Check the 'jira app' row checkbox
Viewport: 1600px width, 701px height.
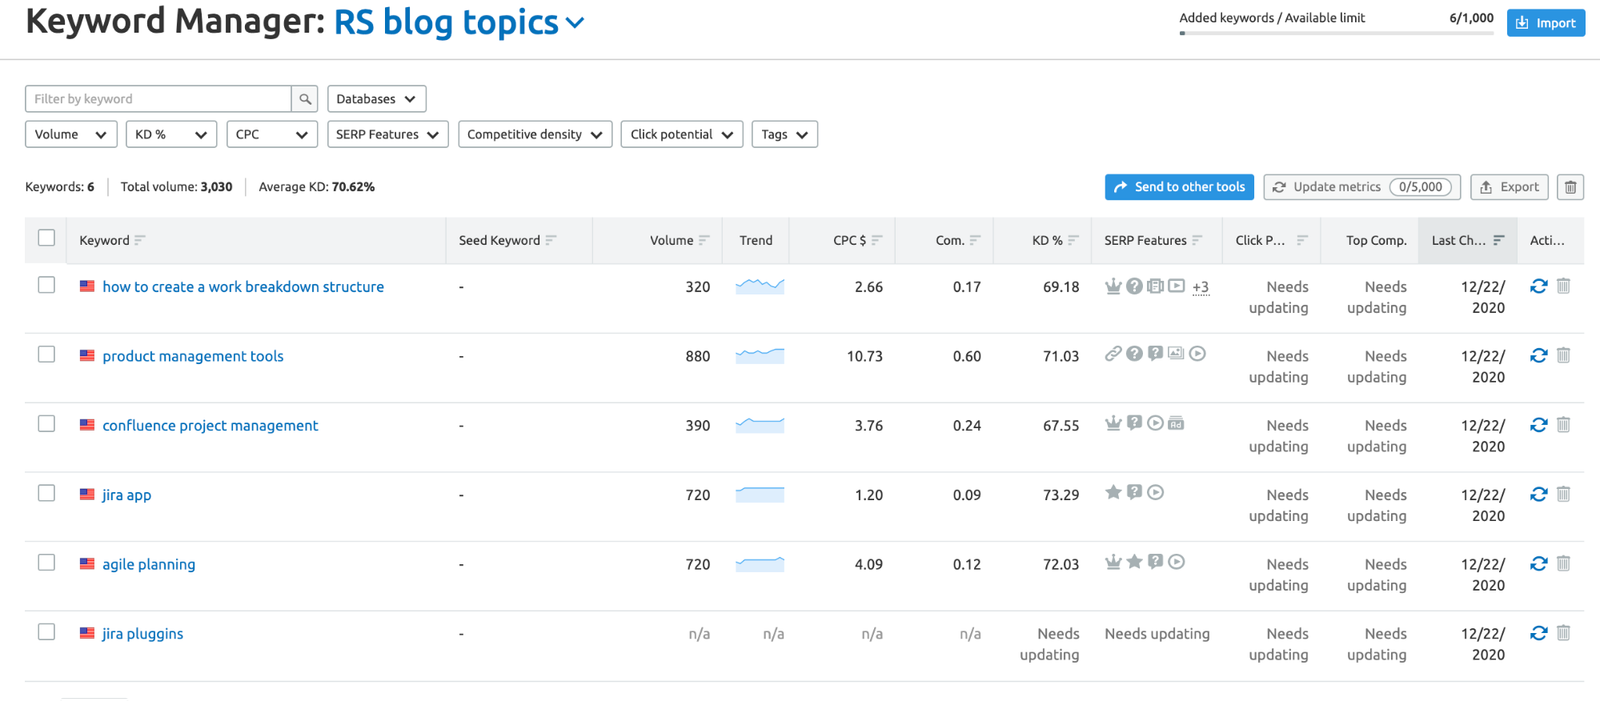pos(46,493)
